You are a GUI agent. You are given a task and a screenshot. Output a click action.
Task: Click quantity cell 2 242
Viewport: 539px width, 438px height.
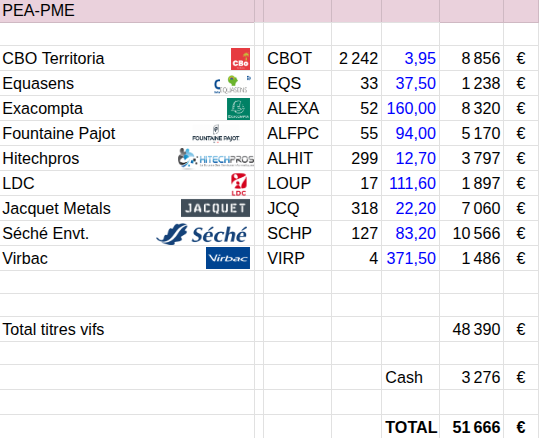tap(356, 58)
